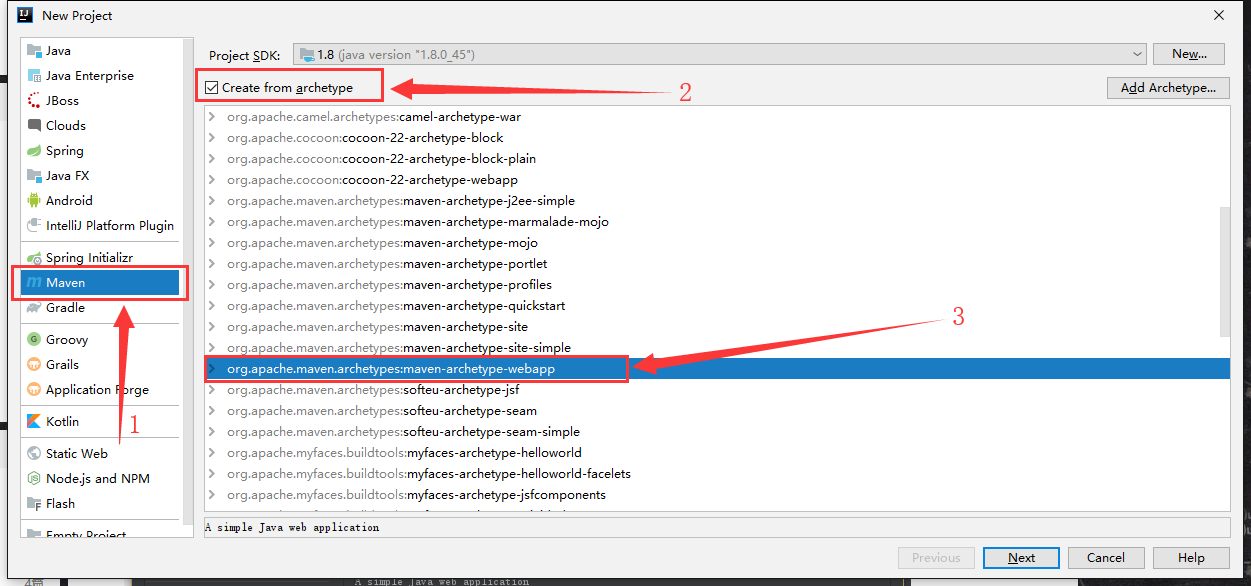The width and height of the screenshot is (1251, 586).
Task: Toggle Create from archetype checkbox
Action: tap(212, 88)
